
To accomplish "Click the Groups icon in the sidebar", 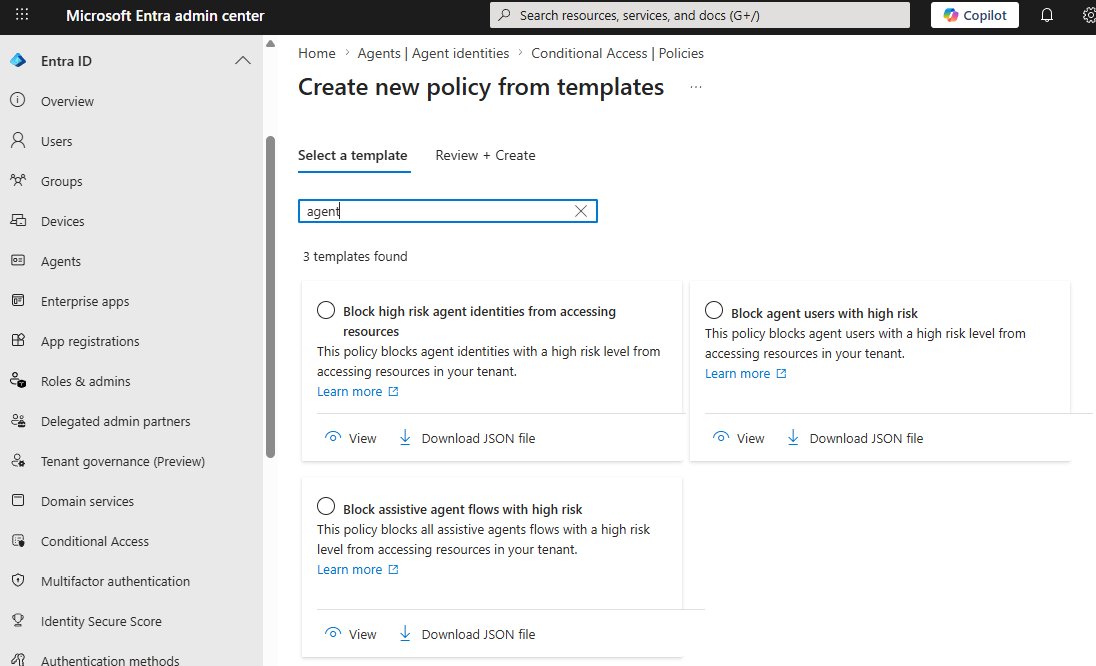I will pyautogui.click(x=18, y=180).
